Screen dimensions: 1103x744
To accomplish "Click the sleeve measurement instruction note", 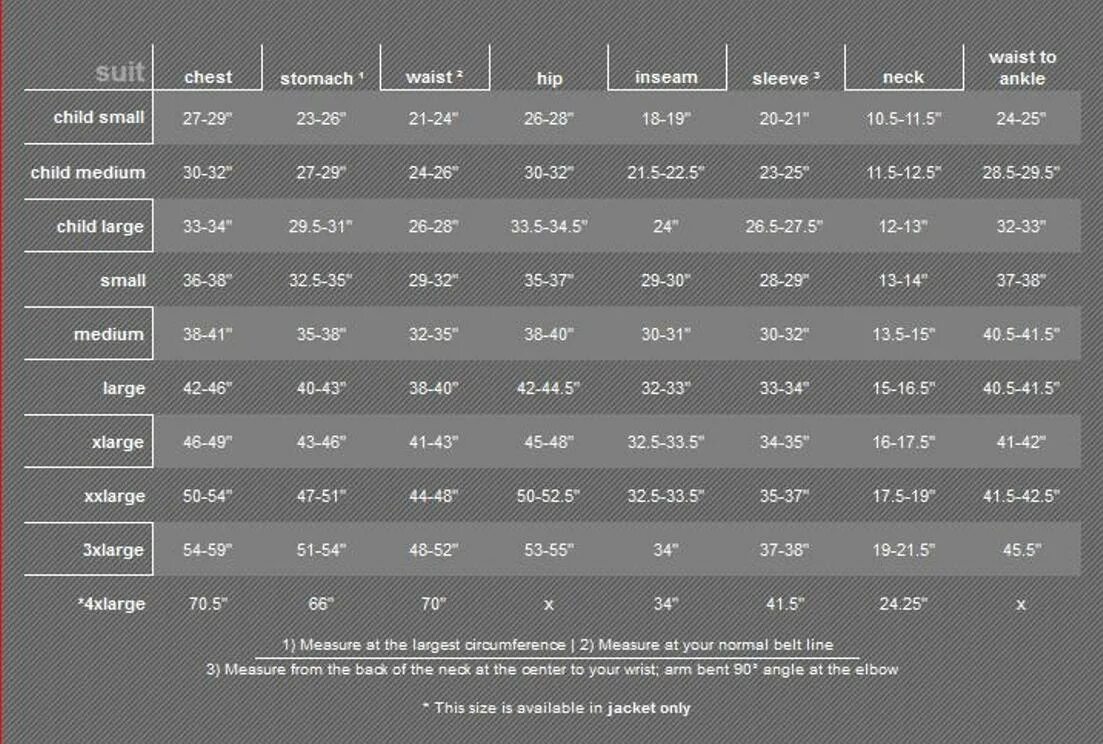I will coord(552,669).
